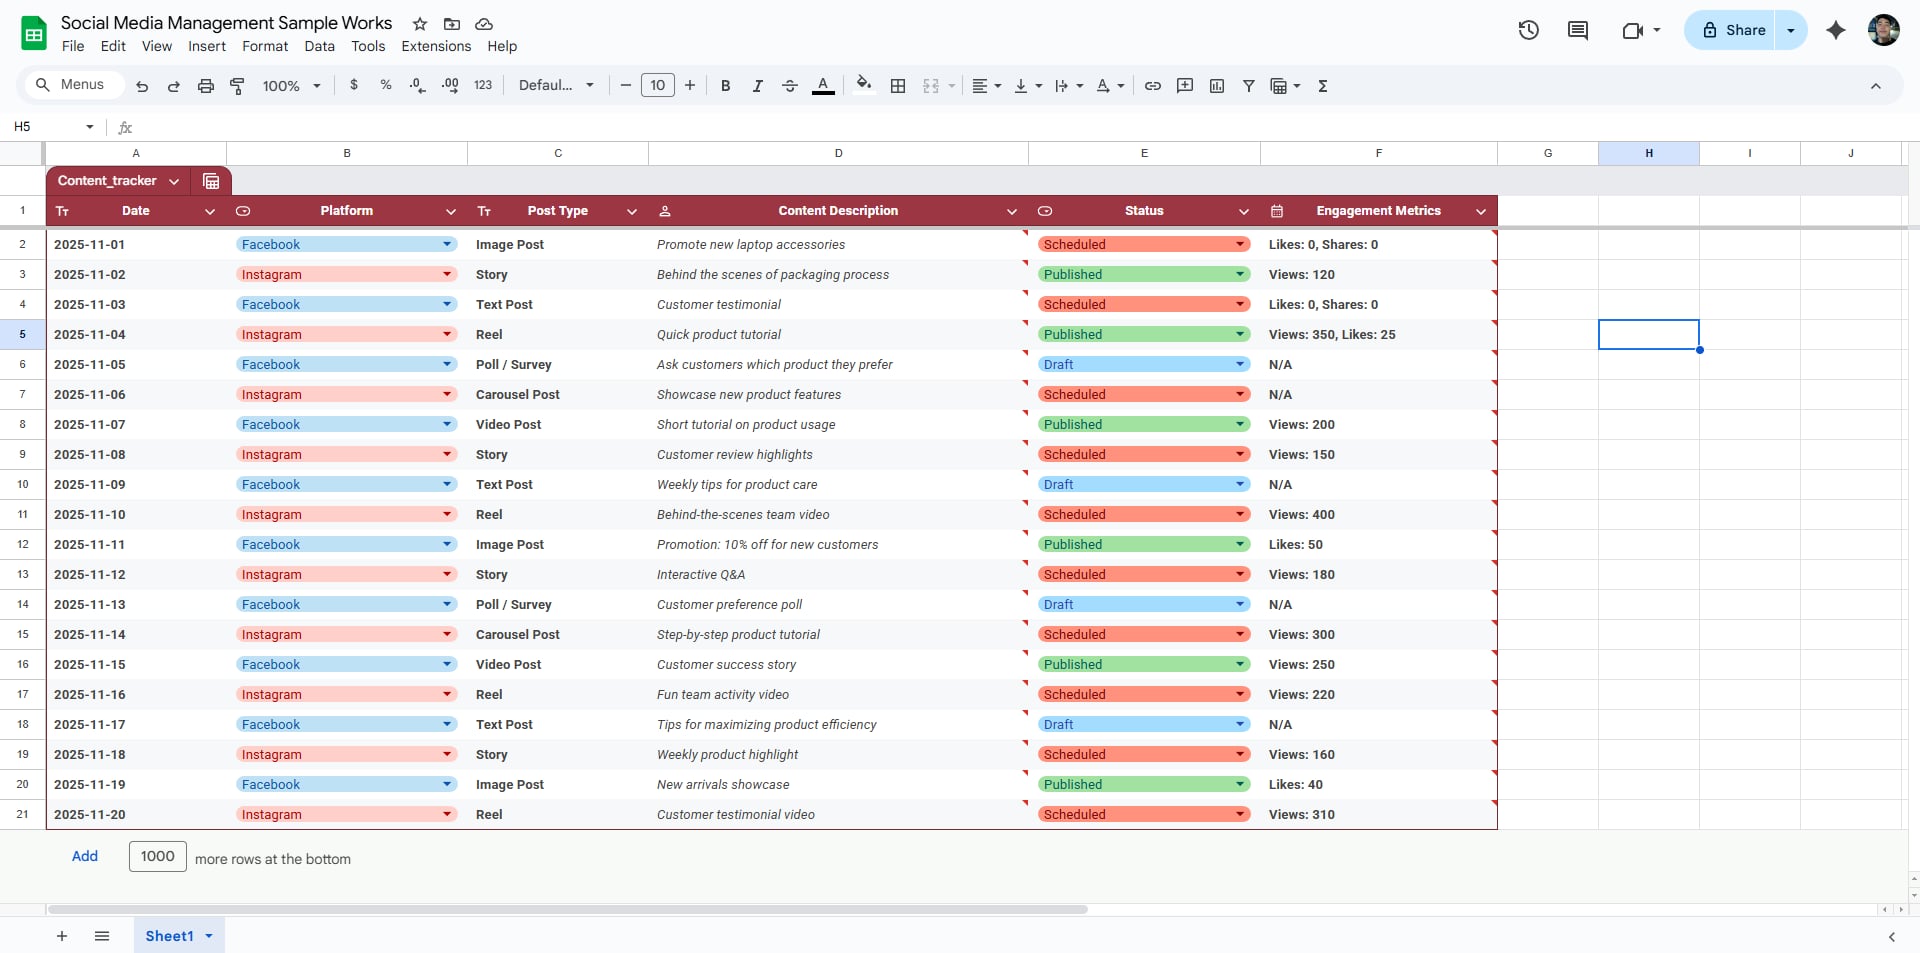The height and width of the screenshot is (953, 1920).
Task: Star the Social Media Management document
Action: pyautogui.click(x=420, y=24)
